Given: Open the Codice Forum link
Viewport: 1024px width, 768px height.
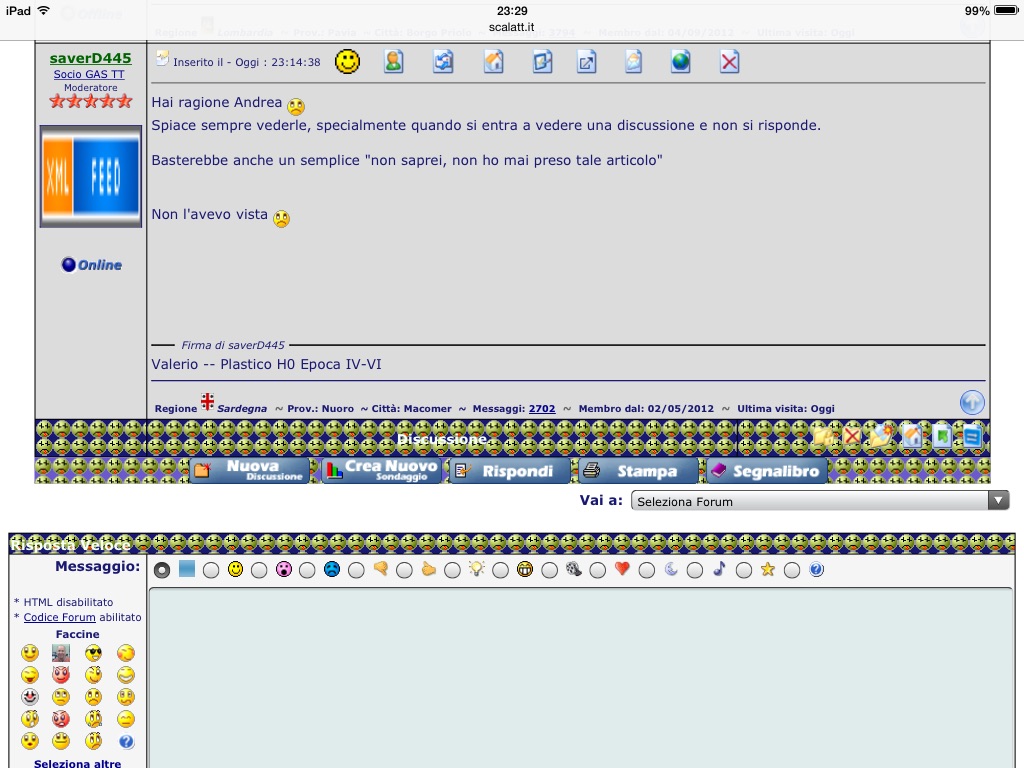Looking at the screenshot, I should 59,617.
